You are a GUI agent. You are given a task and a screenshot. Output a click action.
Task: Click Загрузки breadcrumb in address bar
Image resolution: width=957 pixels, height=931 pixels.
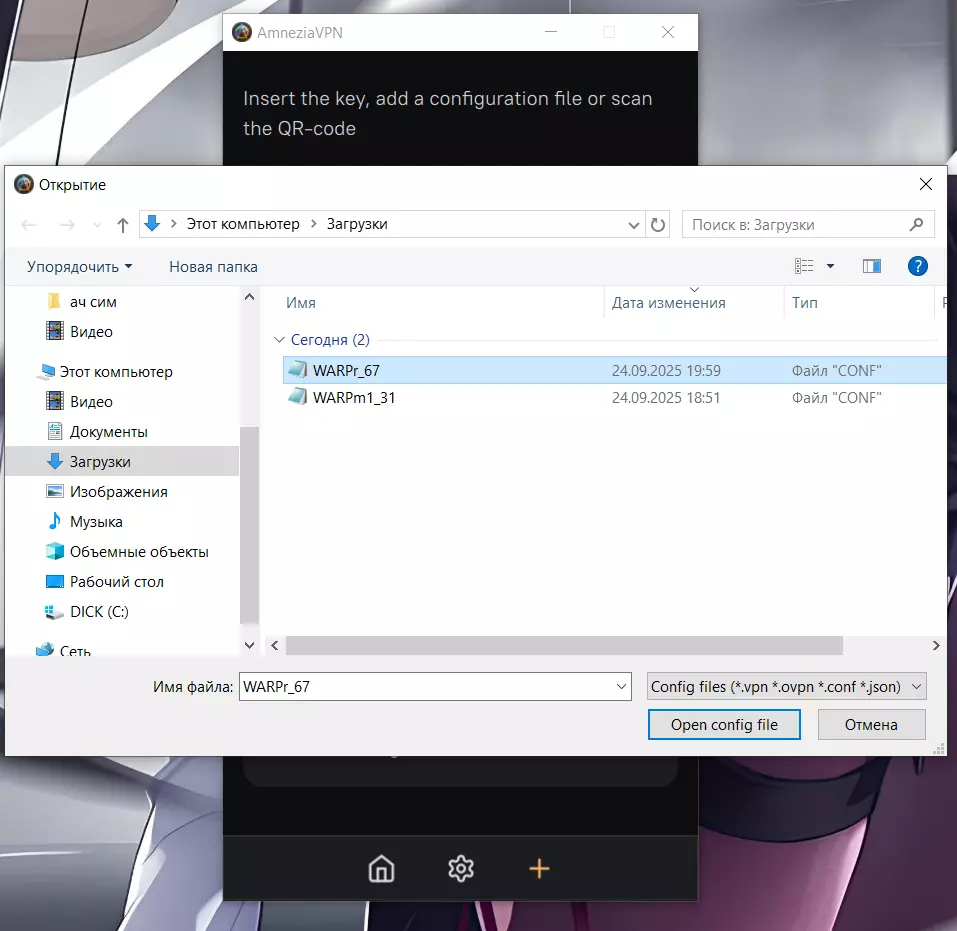click(357, 224)
